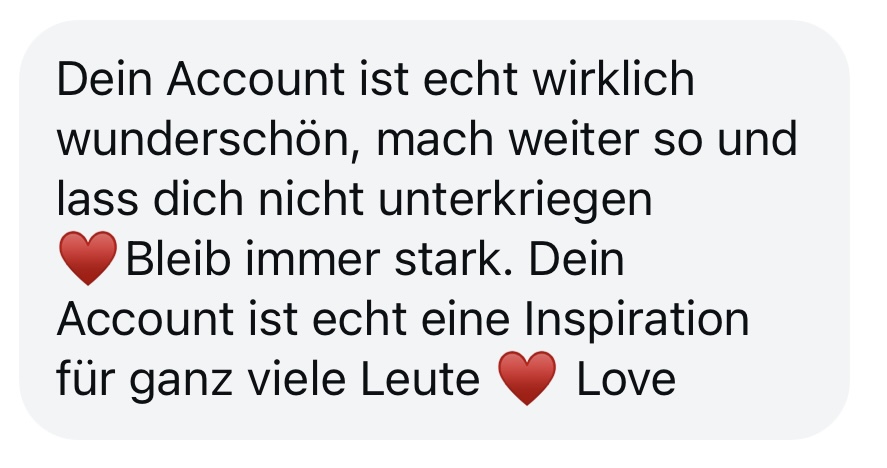This screenshot has width=887, height=468.
Task: Click the word "unterkriegen" in the message
Action: (x=515, y=201)
